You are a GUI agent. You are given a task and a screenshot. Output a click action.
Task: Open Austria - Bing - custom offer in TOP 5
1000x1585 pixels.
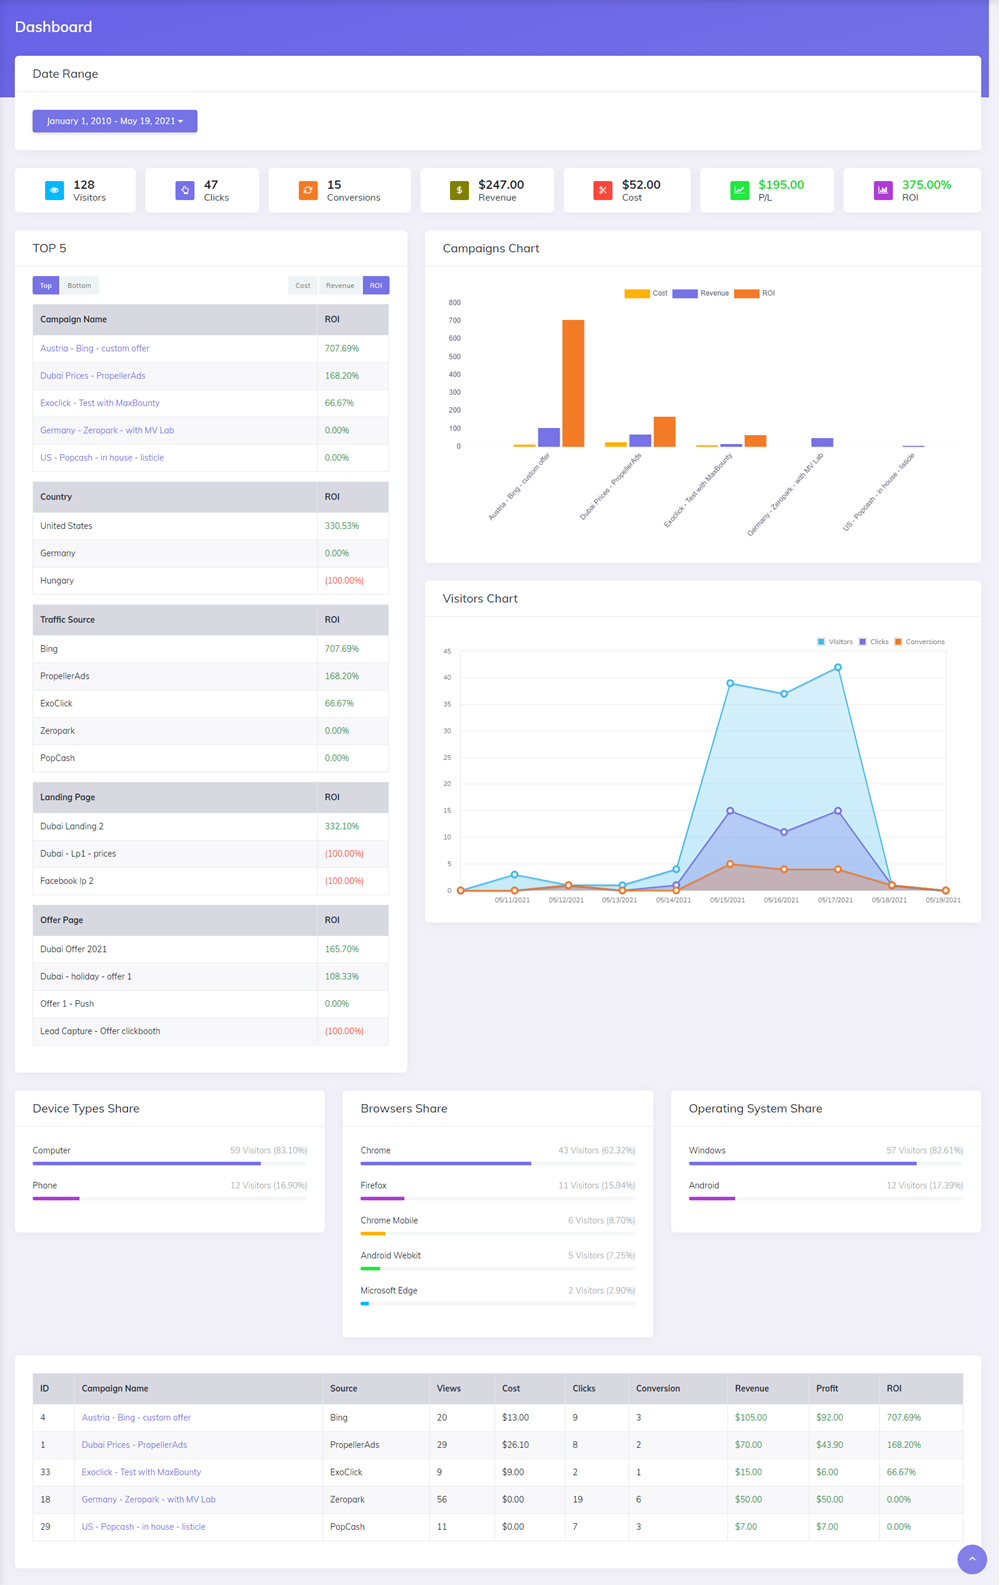95,349
